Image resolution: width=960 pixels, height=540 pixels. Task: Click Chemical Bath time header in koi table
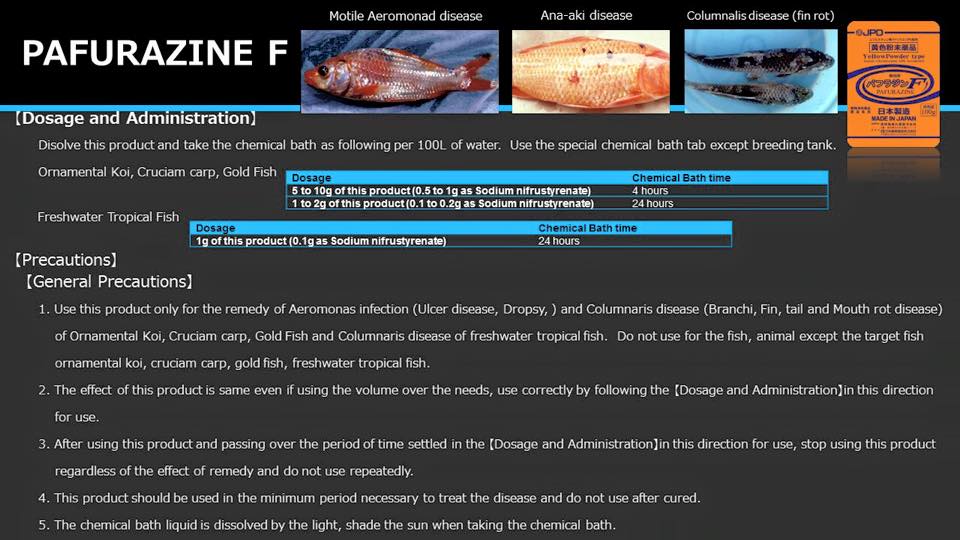(681, 178)
